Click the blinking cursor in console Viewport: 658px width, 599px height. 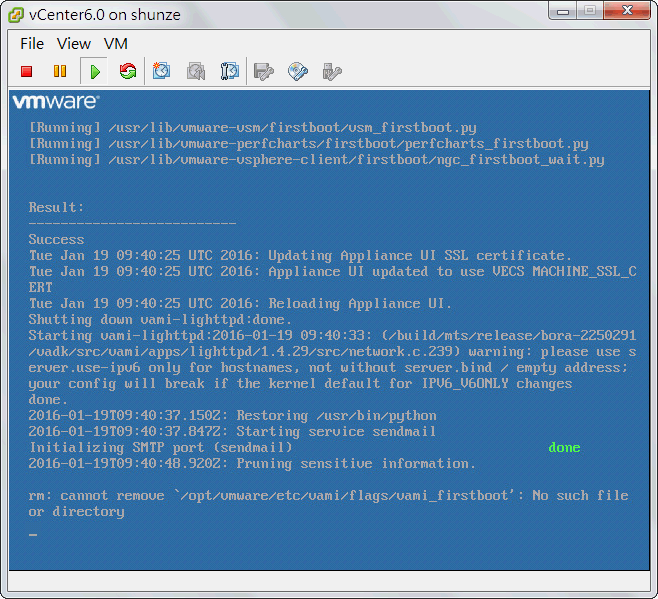tap(33, 534)
